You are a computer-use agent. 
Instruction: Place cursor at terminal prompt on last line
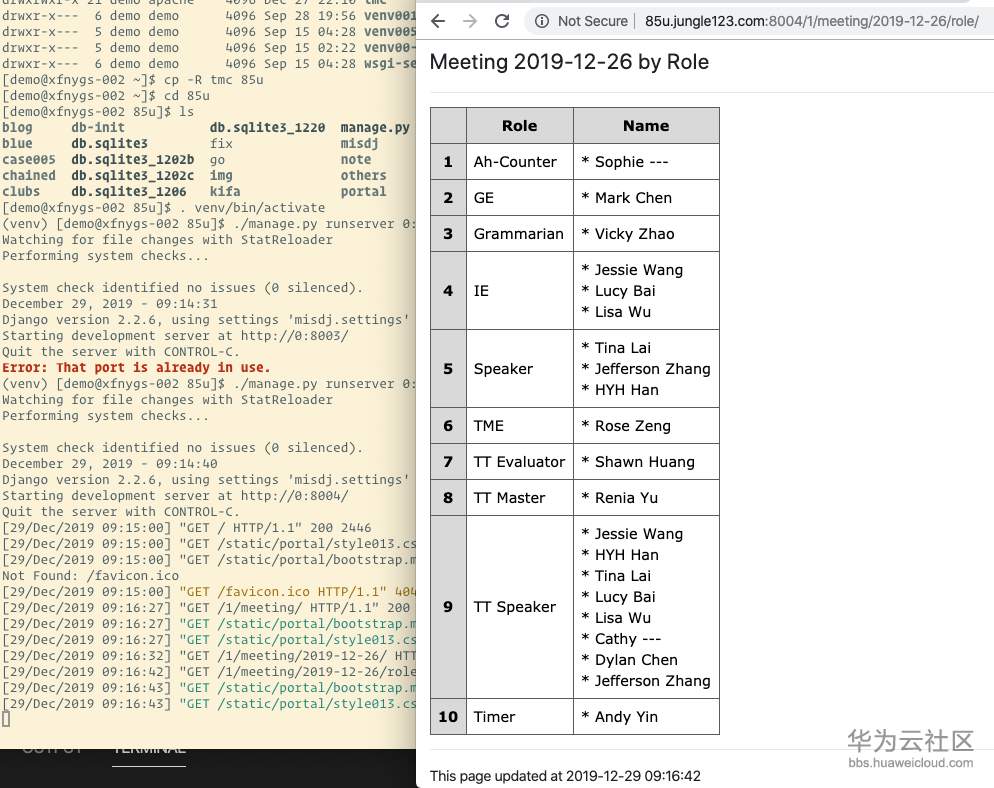point(6,719)
